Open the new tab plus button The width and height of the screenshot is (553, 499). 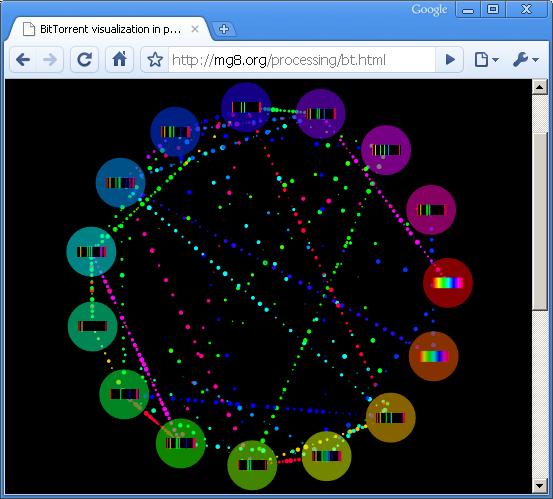point(224,29)
